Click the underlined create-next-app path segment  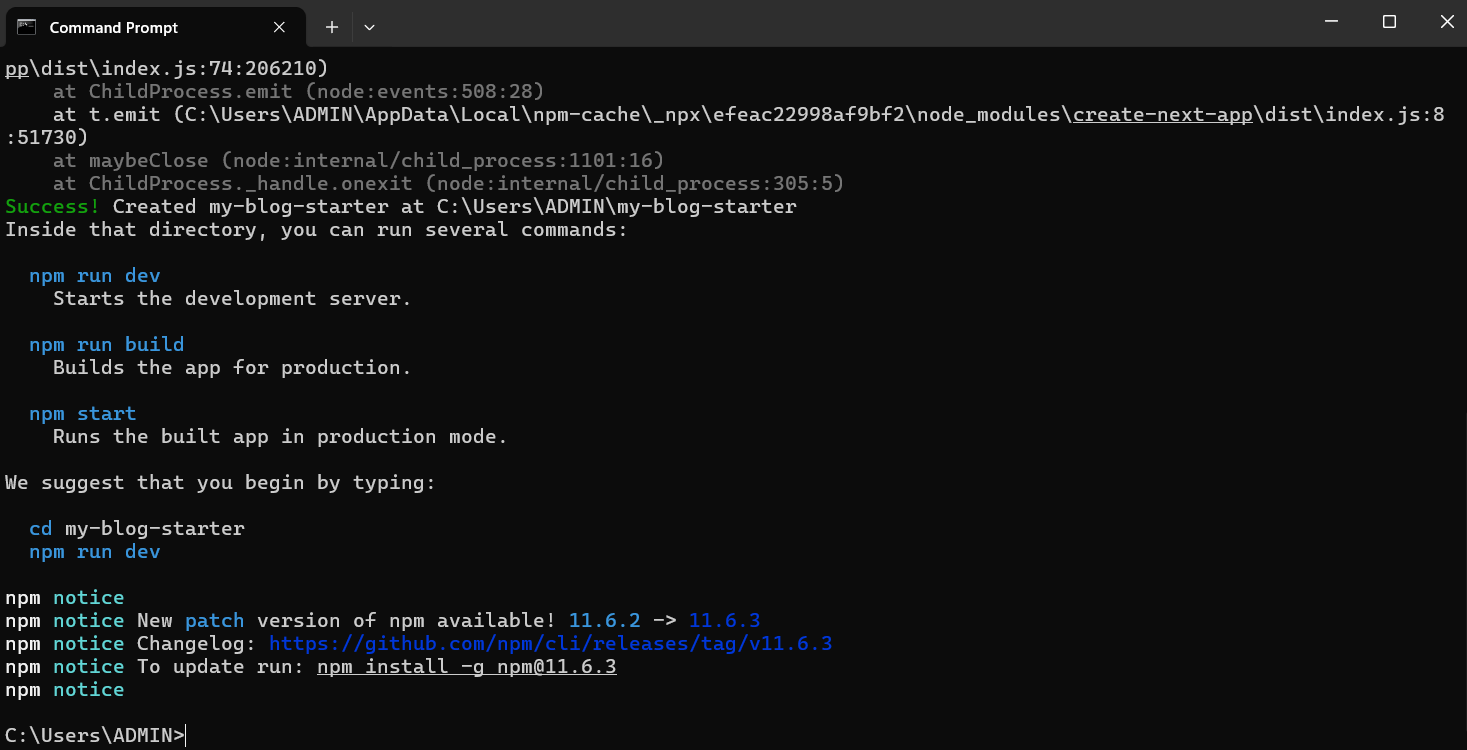1162,115
